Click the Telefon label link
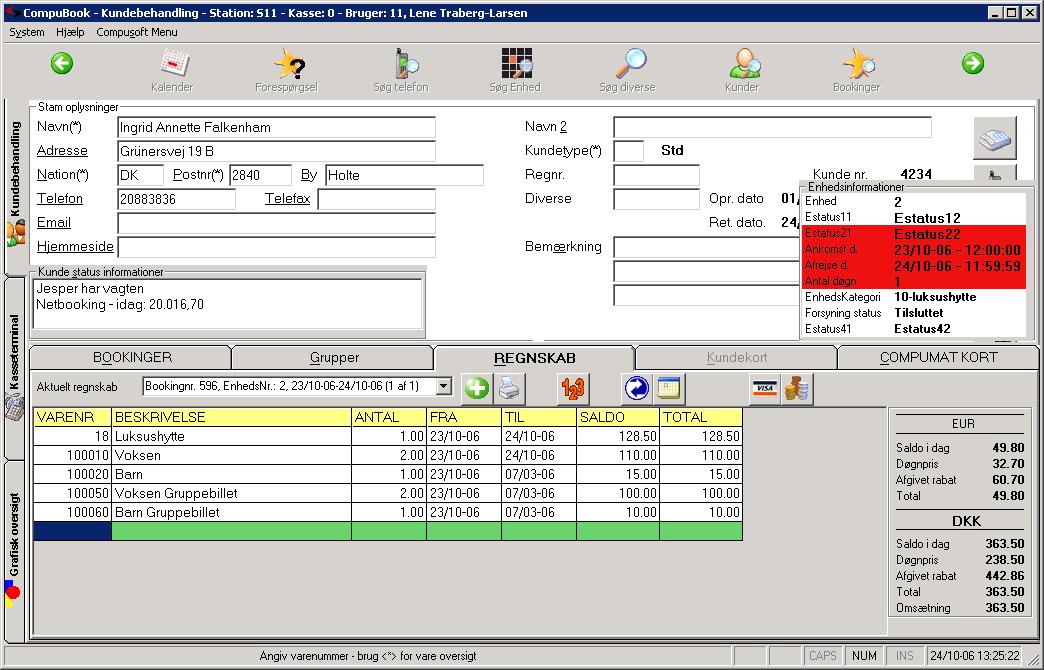 (60, 198)
